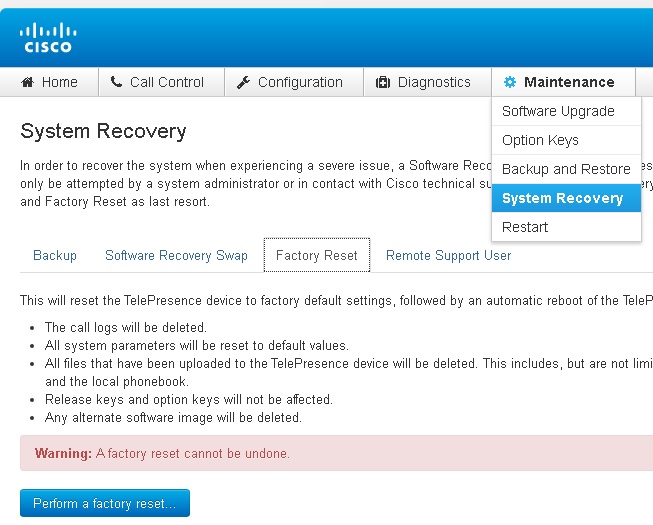The width and height of the screenshot is (653, 525).
Task: Click the medical kit icon on Diagnostics
Action: click(383, 82)
